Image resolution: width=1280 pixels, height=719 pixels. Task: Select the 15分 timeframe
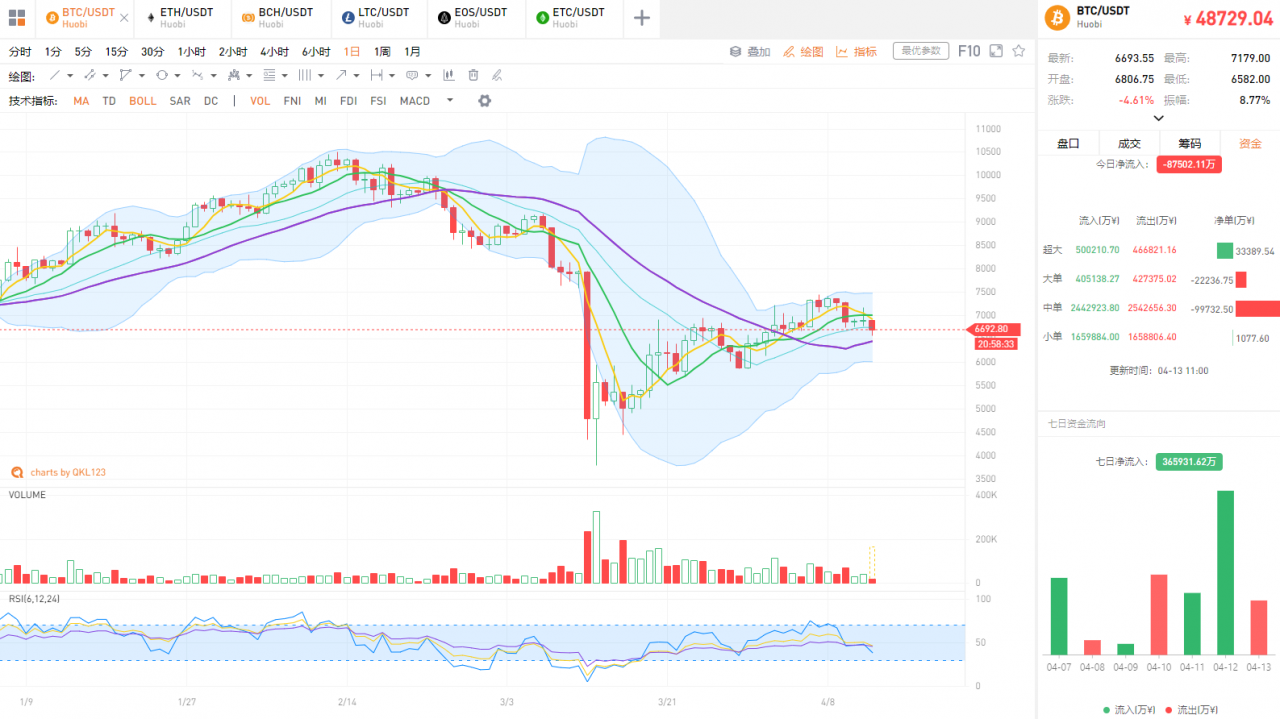pos(116,51)
